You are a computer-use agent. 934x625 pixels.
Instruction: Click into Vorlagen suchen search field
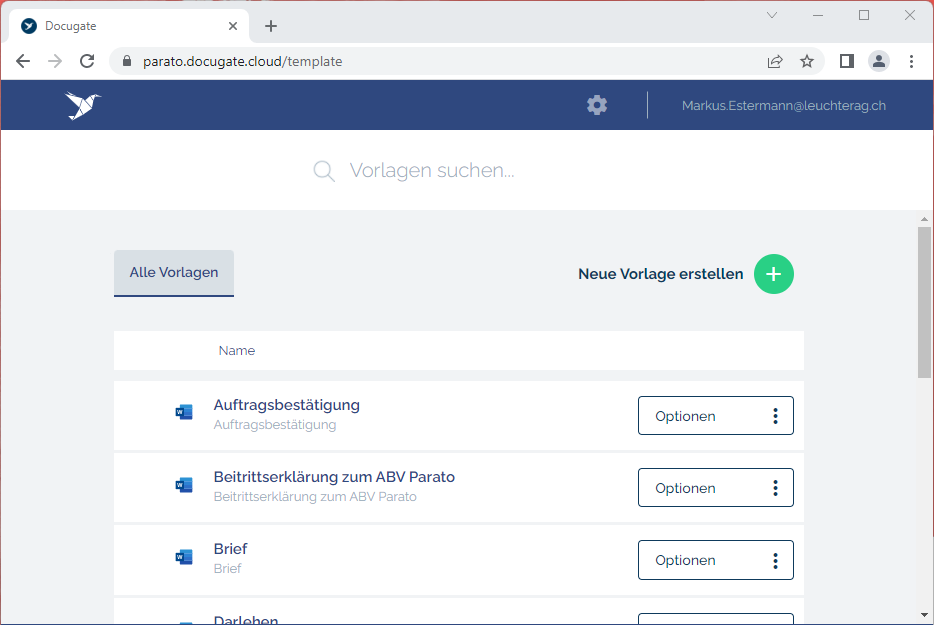tap(432, 170)
